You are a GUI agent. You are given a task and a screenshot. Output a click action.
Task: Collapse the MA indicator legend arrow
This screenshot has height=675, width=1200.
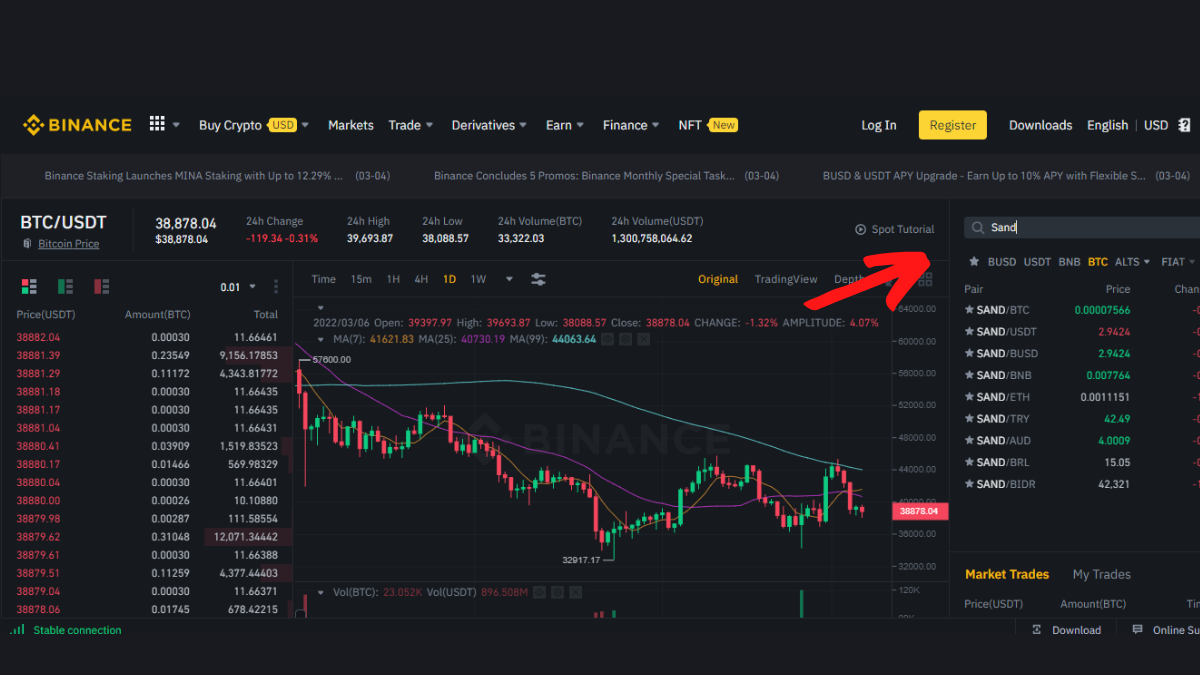click(320, 340)
